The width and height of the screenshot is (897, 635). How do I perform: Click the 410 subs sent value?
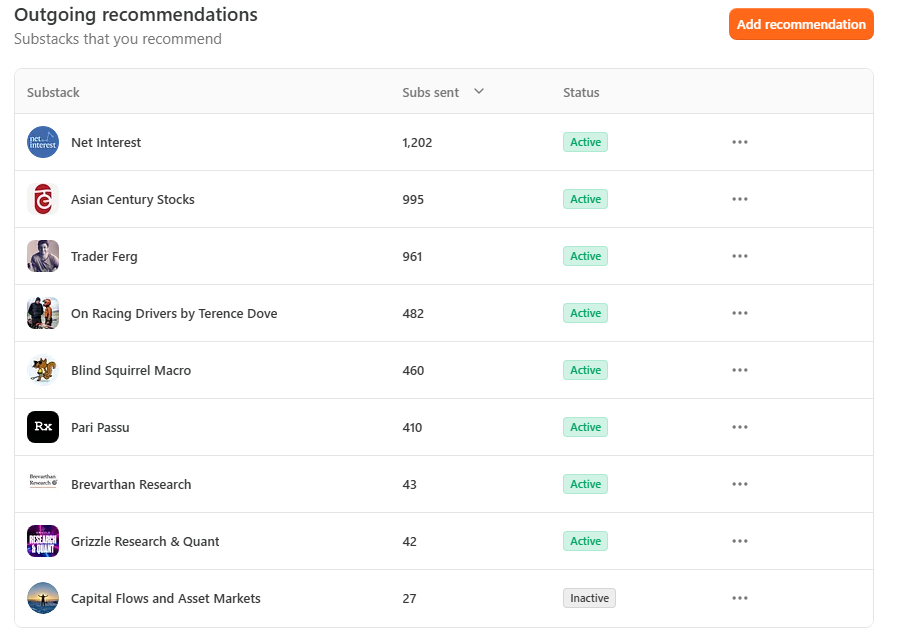[x=412, y=427]
